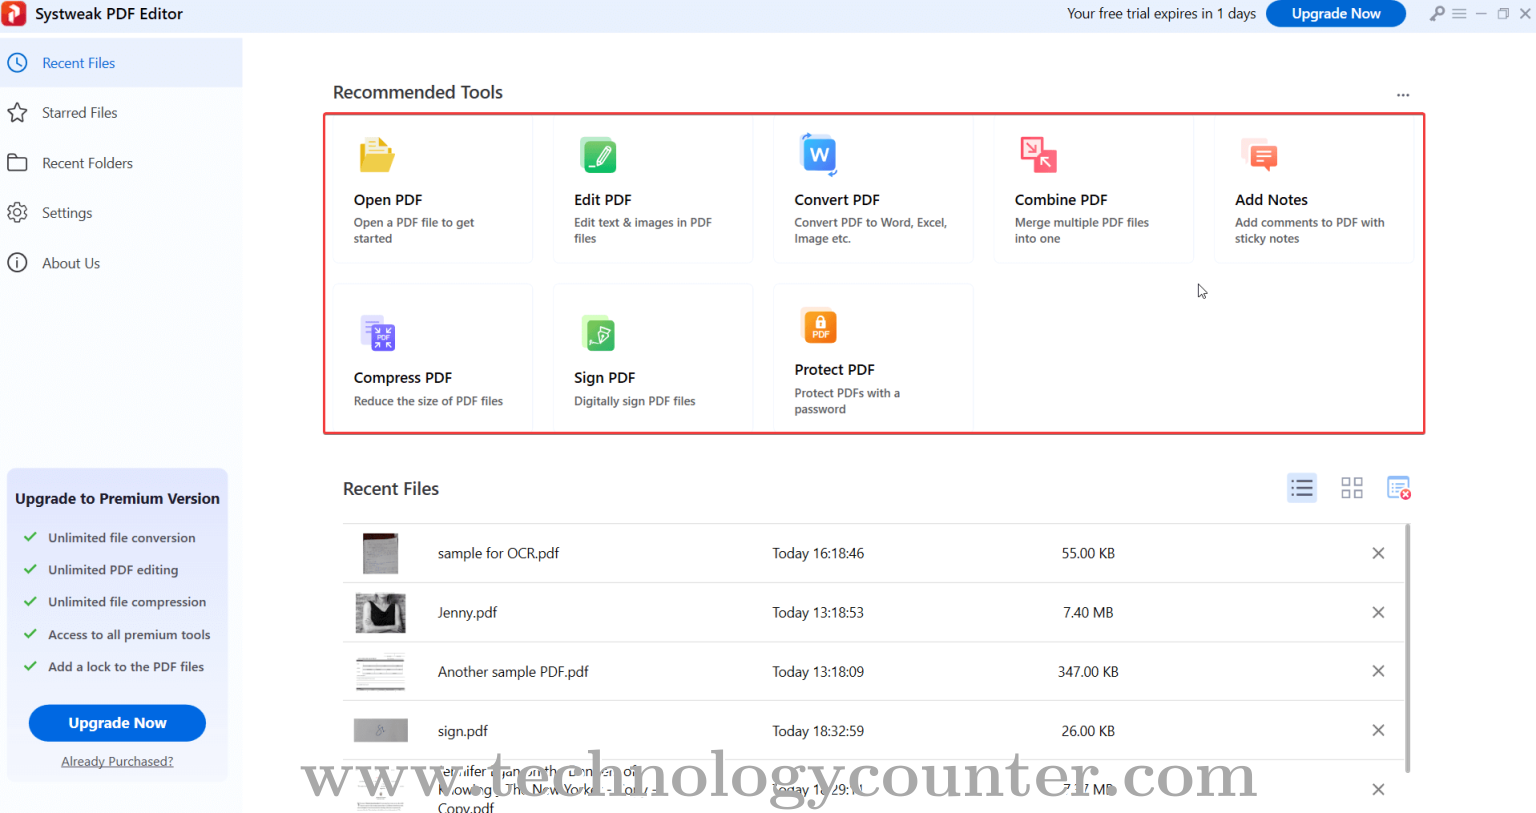Select the file name sample for OCR.pdf

498,553
